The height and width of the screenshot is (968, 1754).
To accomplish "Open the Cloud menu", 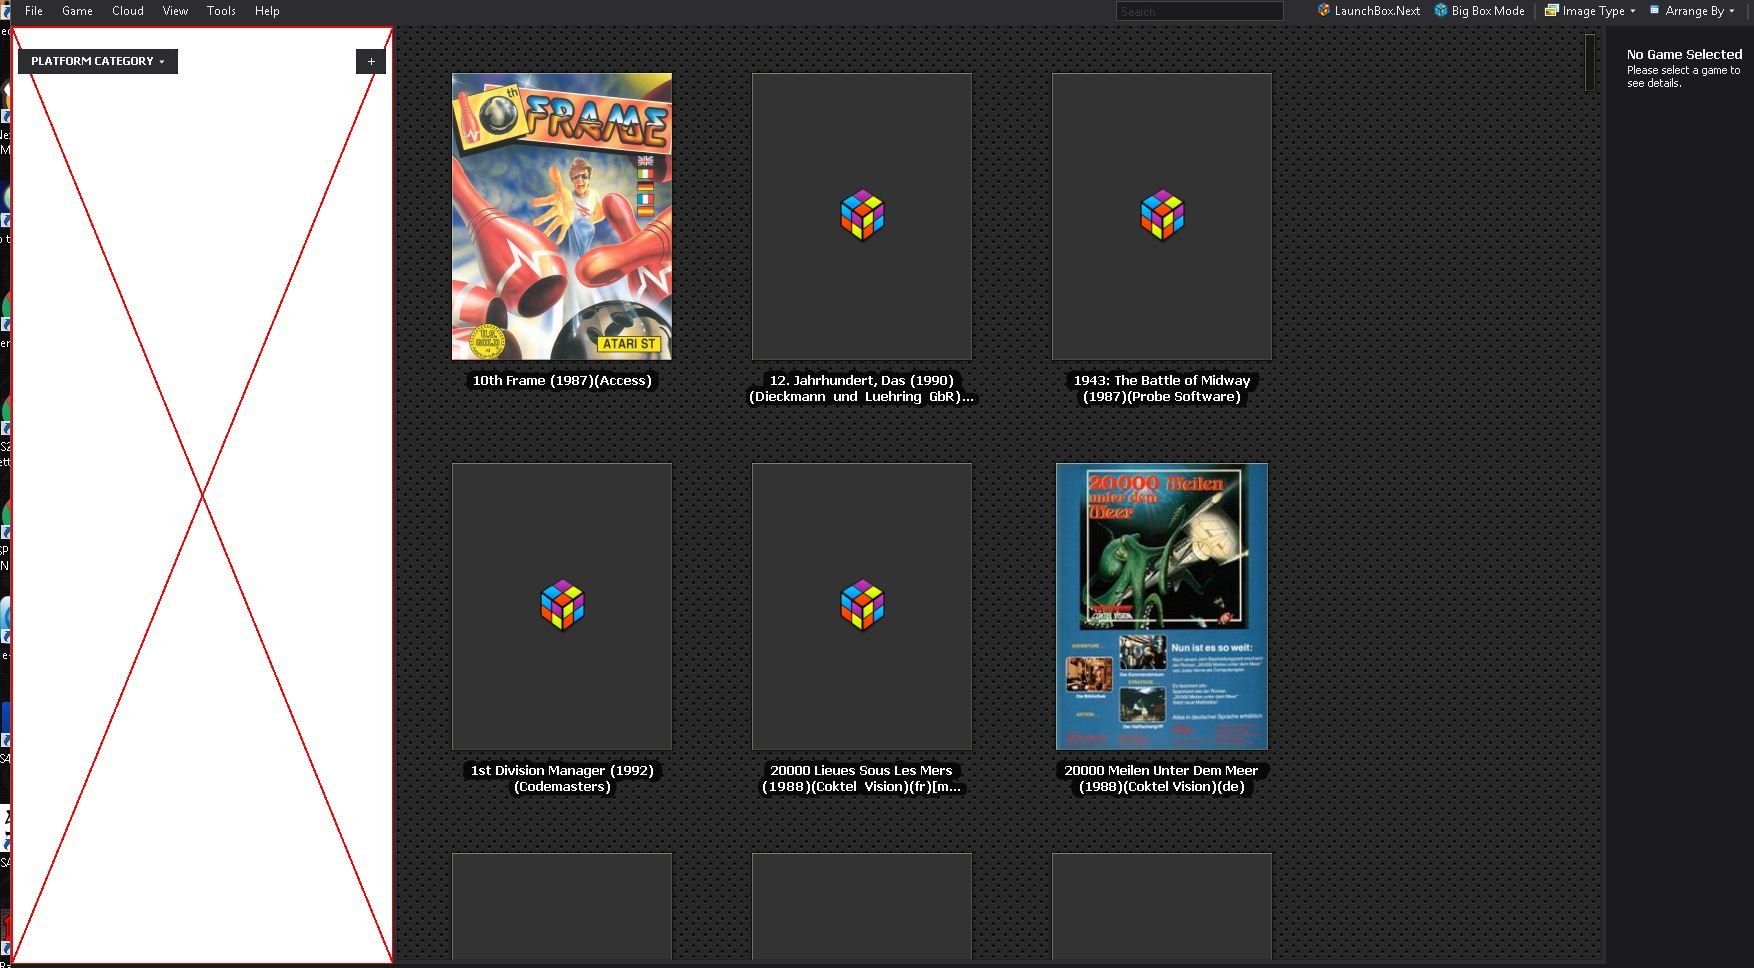I will (x=127, y=11).
